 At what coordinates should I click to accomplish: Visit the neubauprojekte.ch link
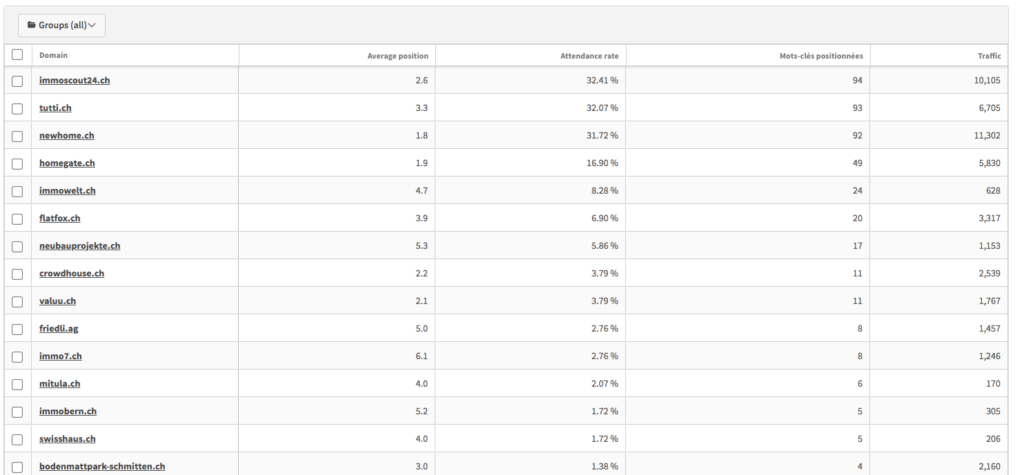click(x=80, y=246)
